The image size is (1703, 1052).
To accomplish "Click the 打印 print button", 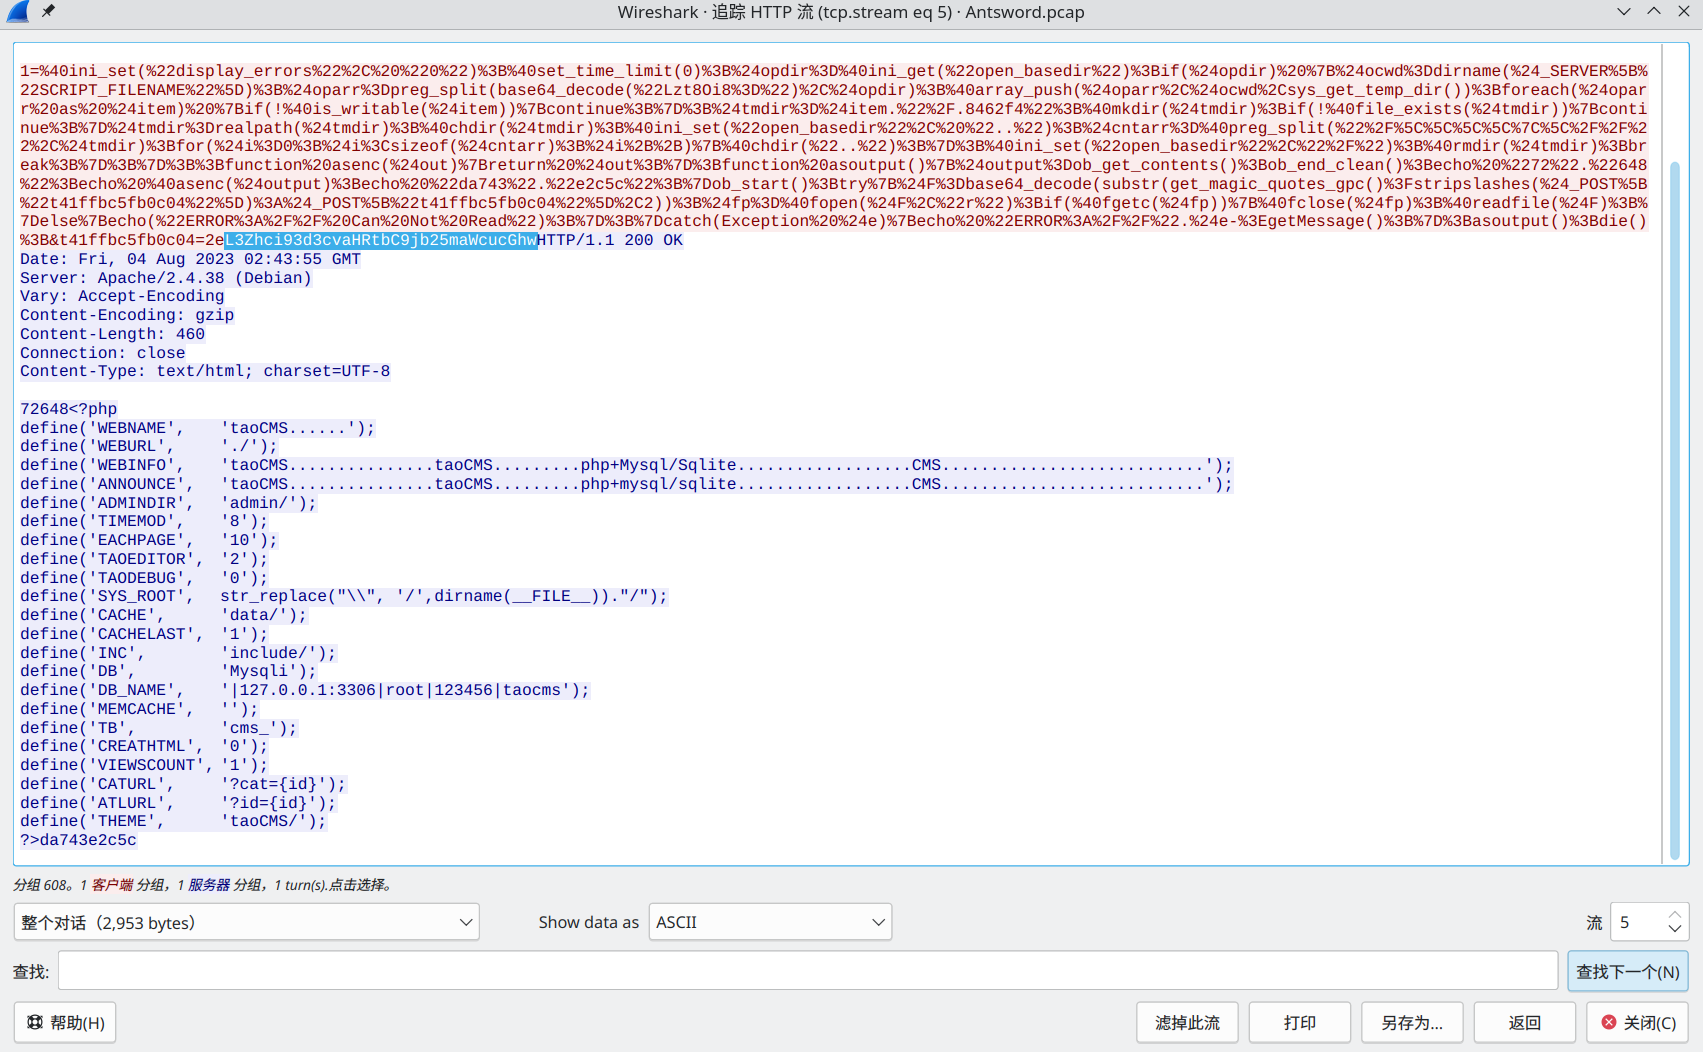I will point(1300,1022).
